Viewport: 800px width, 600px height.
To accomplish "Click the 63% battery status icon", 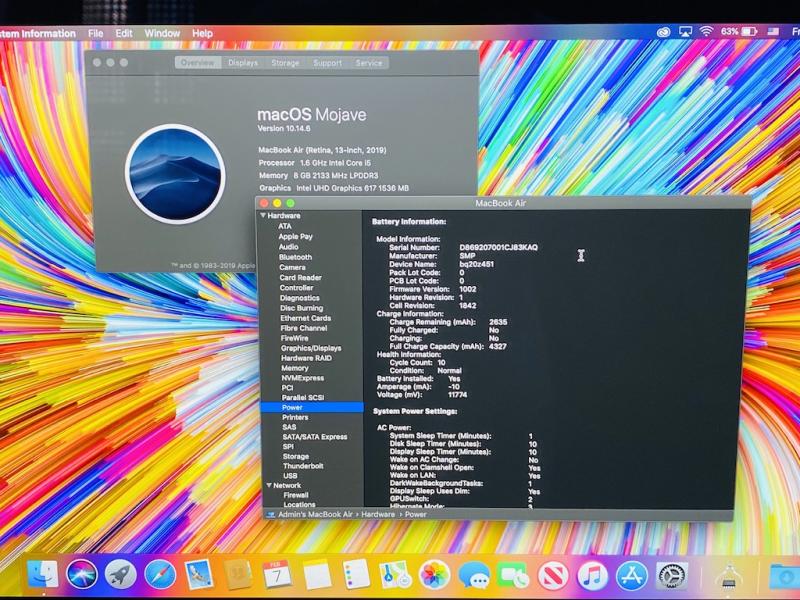I will (739, 32).
